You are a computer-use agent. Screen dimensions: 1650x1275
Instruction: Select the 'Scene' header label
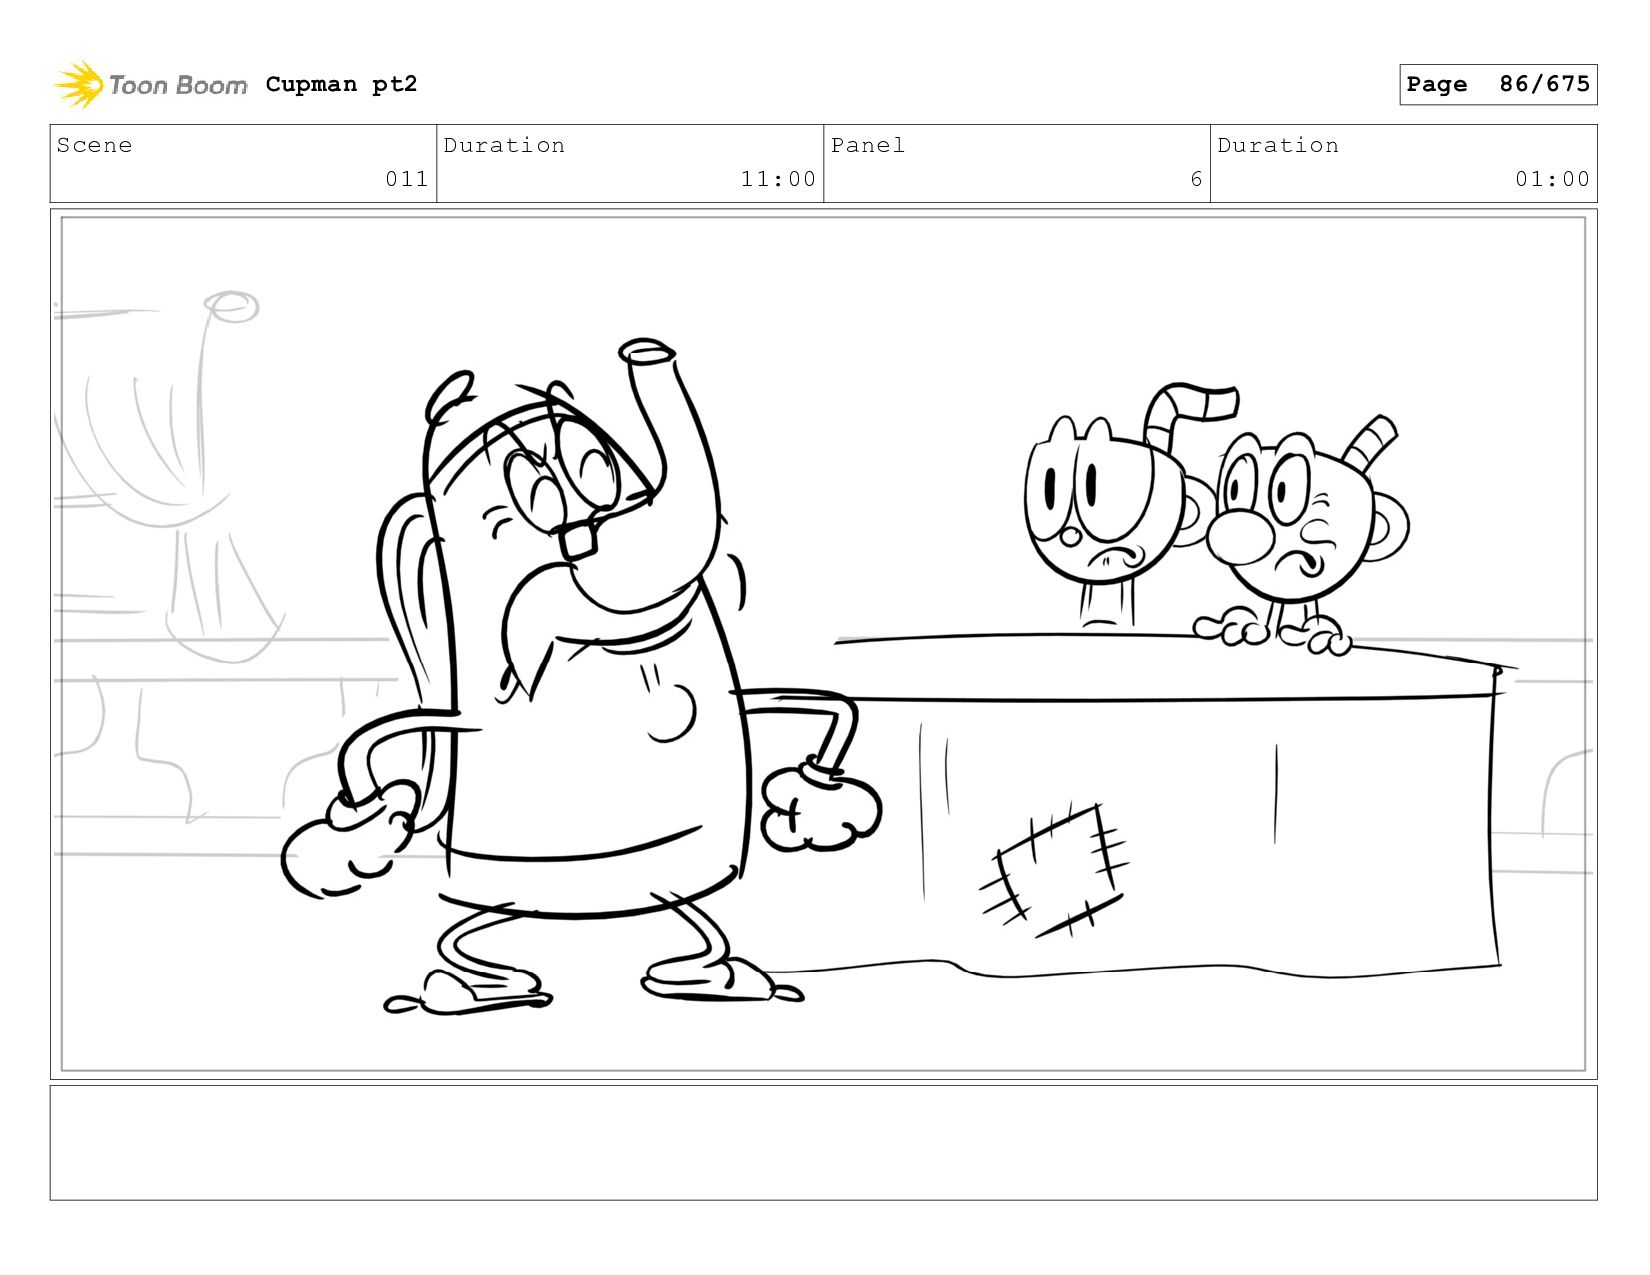(x=94, y=145)
